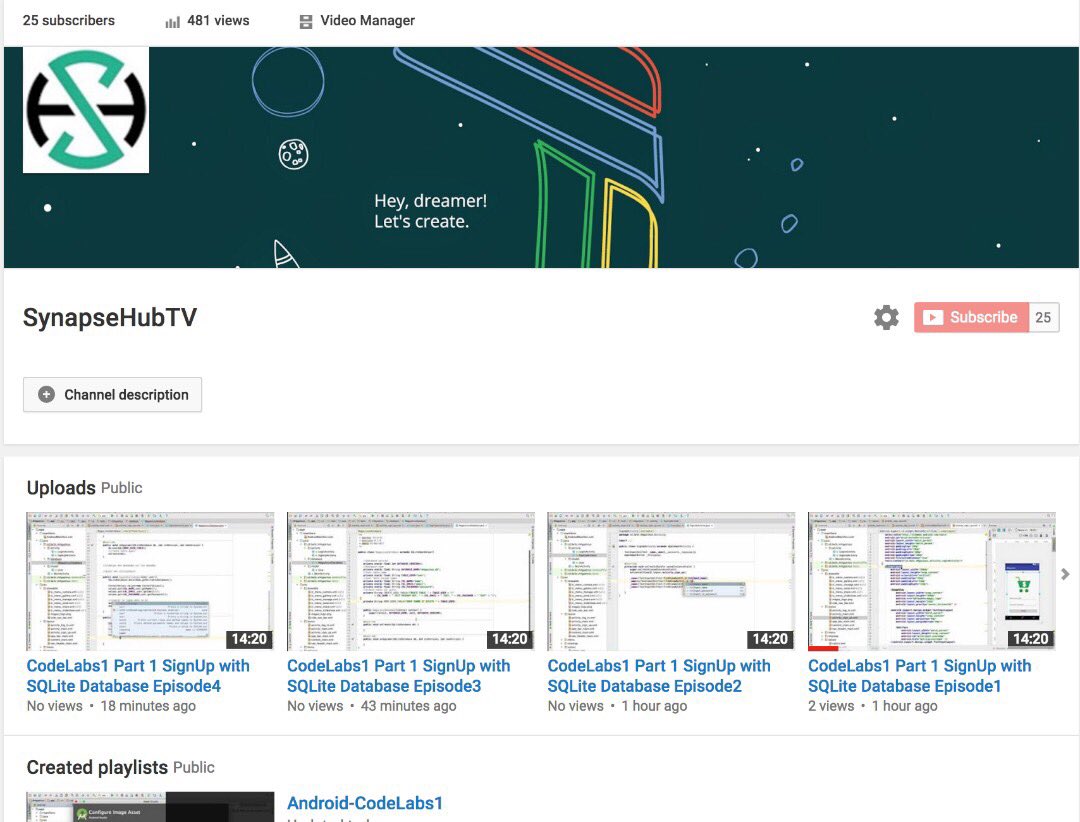Open the Episode1 video title link
This screenshot has width=1080, height=822.
coord(919,676)
